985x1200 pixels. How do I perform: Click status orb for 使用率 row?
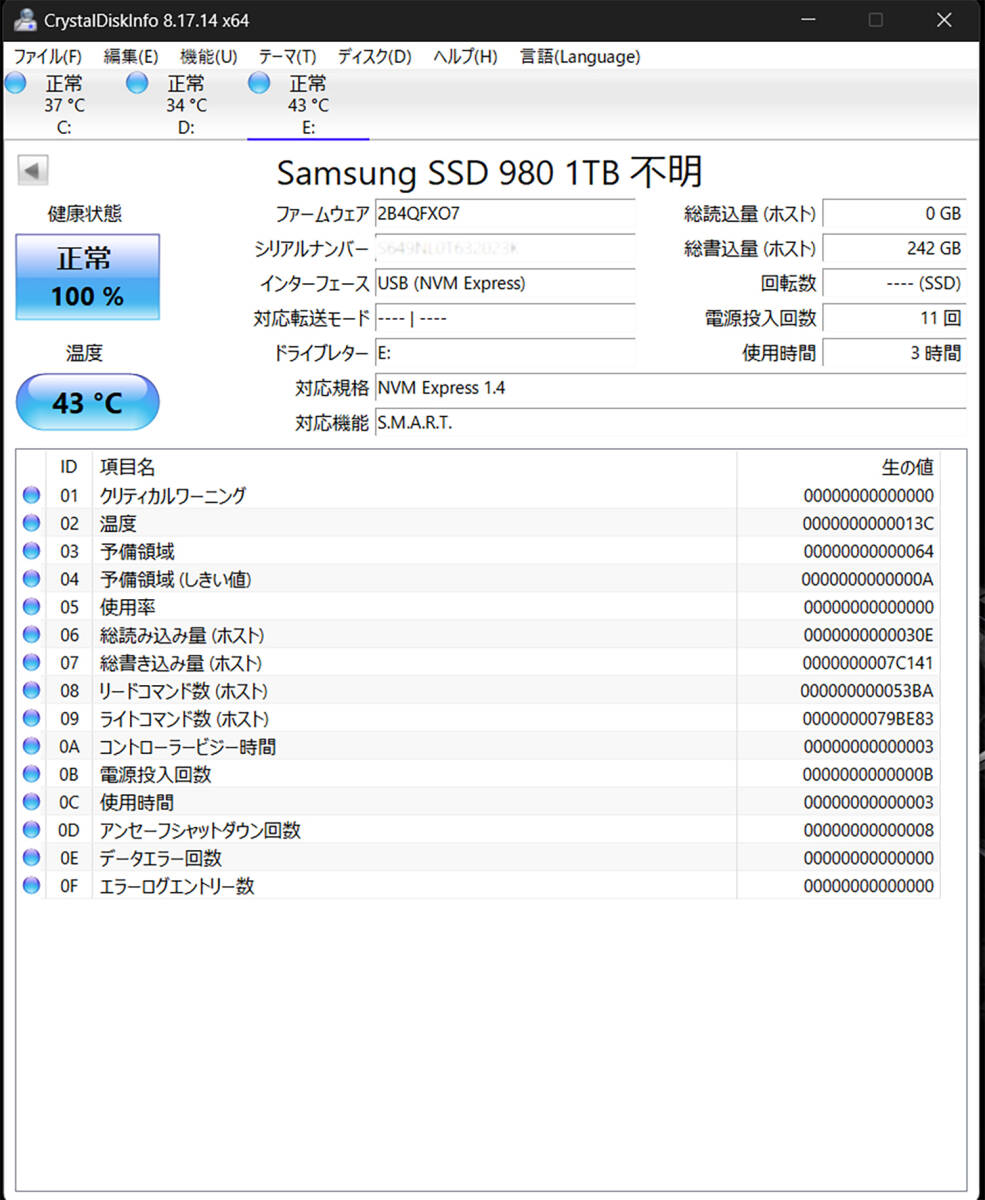[31, 607]
